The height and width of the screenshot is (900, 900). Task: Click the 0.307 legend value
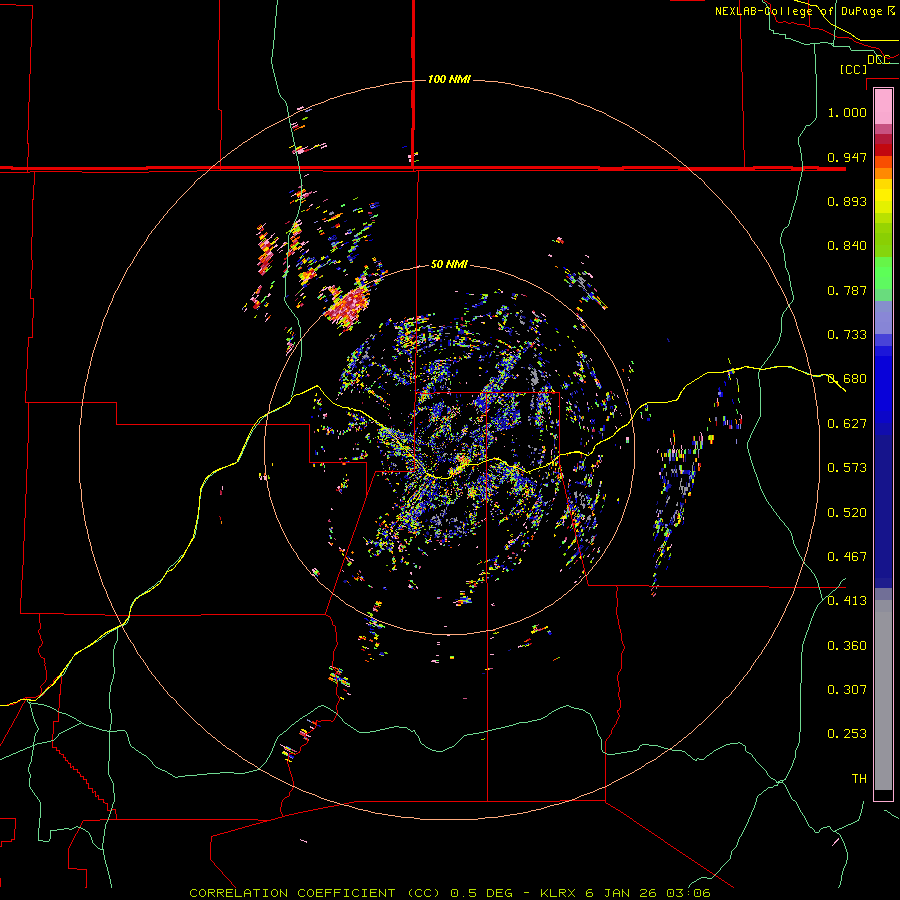click(847, 690)
